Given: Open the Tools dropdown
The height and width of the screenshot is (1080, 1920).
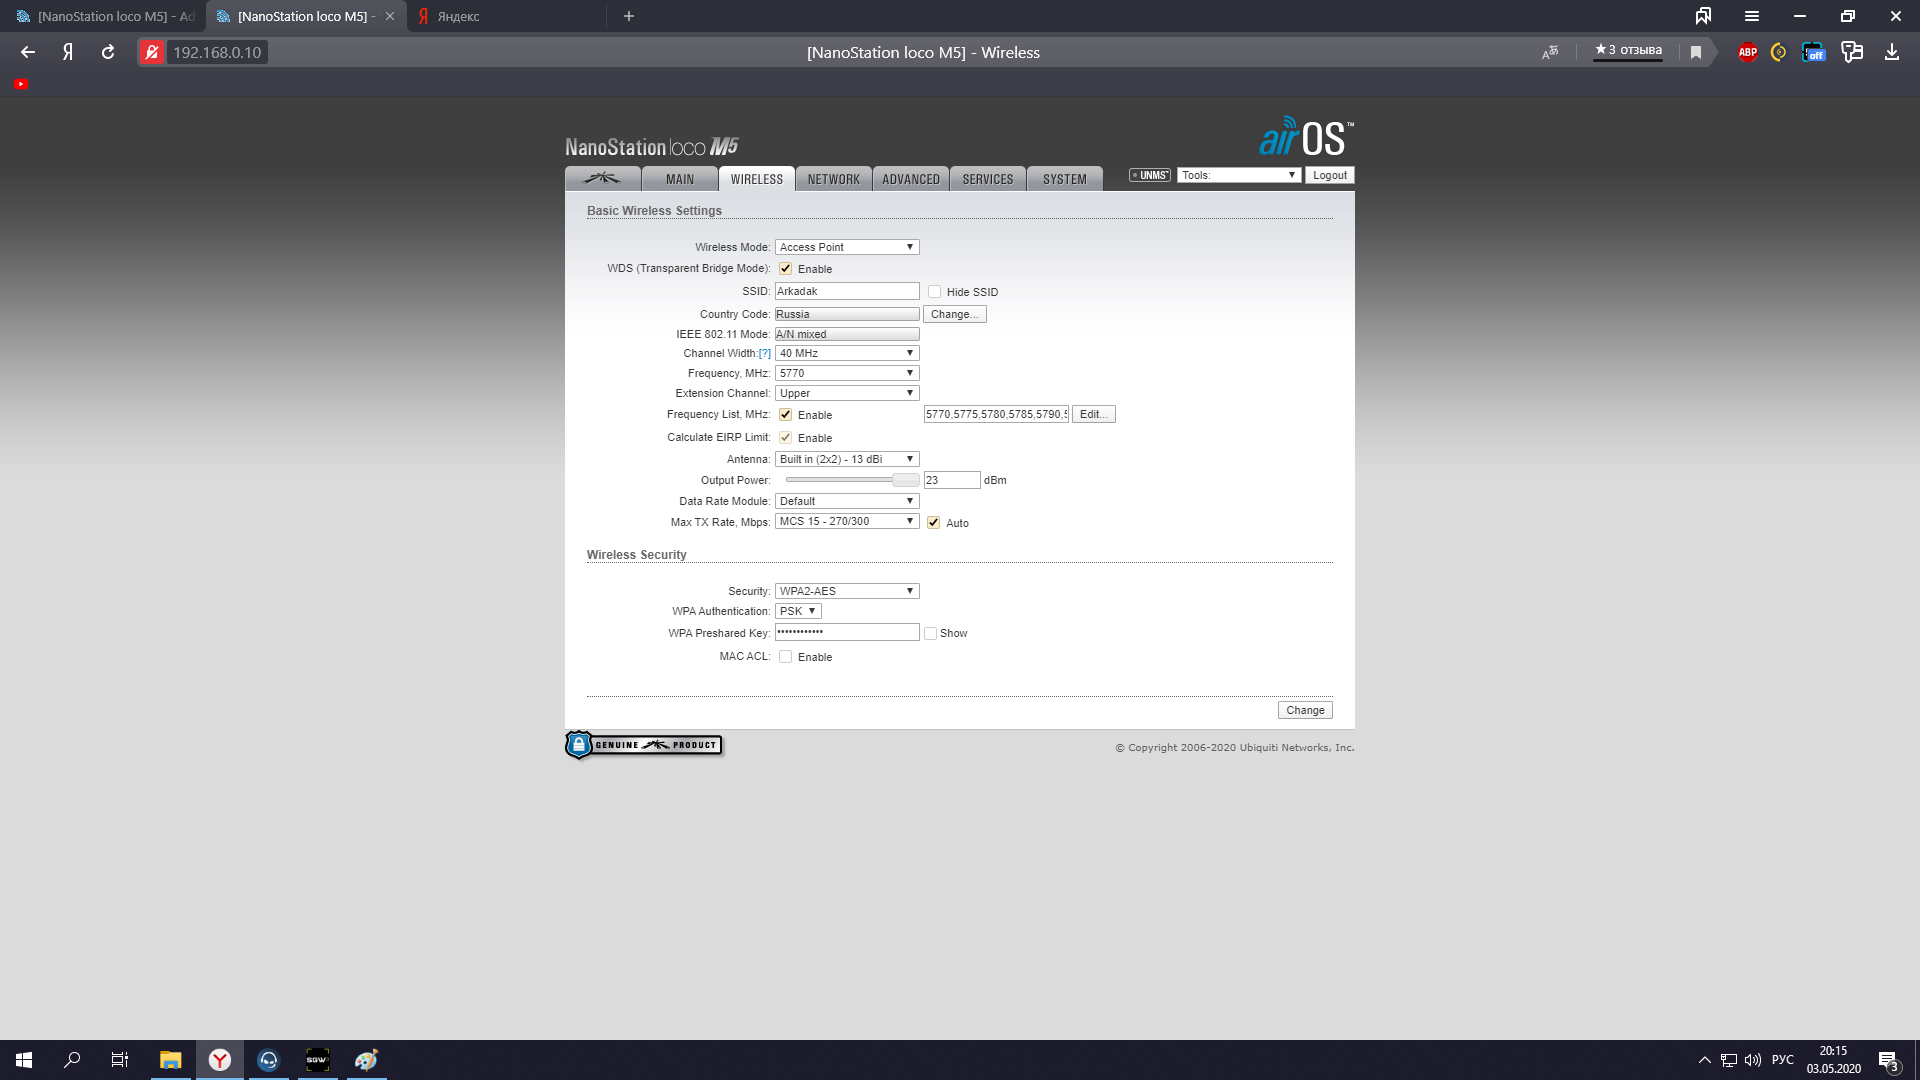Looking at the screenshot, I should pos(1238,175).
